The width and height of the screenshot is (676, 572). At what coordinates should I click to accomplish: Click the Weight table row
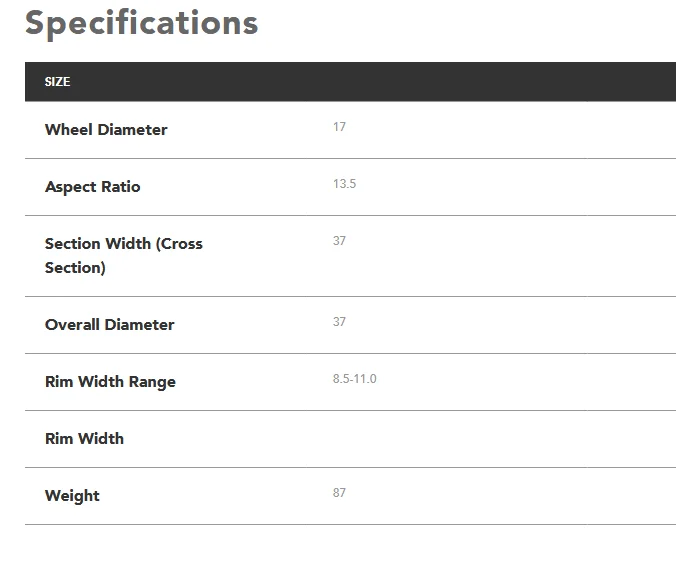(x=351, y=496)
